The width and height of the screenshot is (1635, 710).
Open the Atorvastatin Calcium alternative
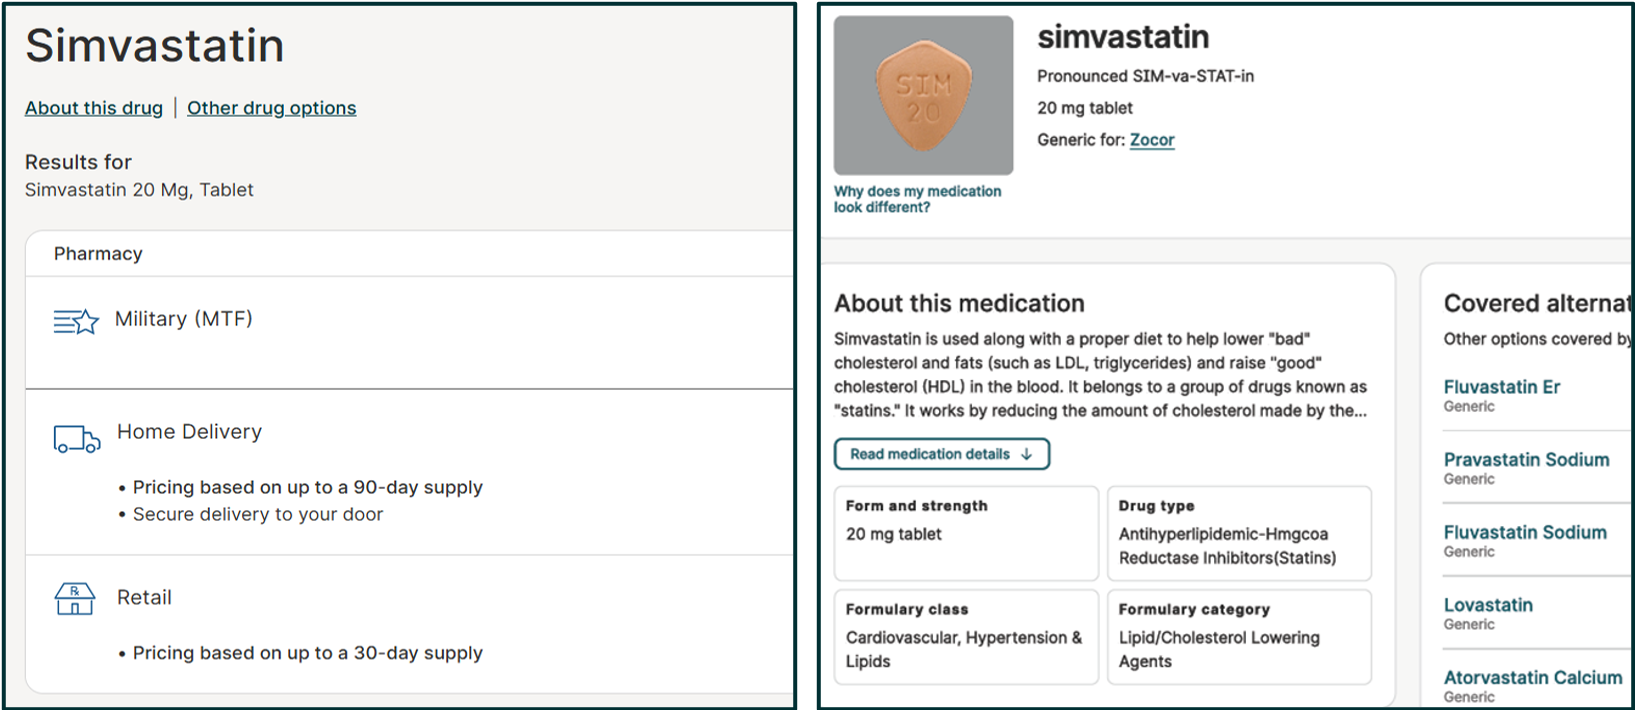click(x=1532, y=678)
